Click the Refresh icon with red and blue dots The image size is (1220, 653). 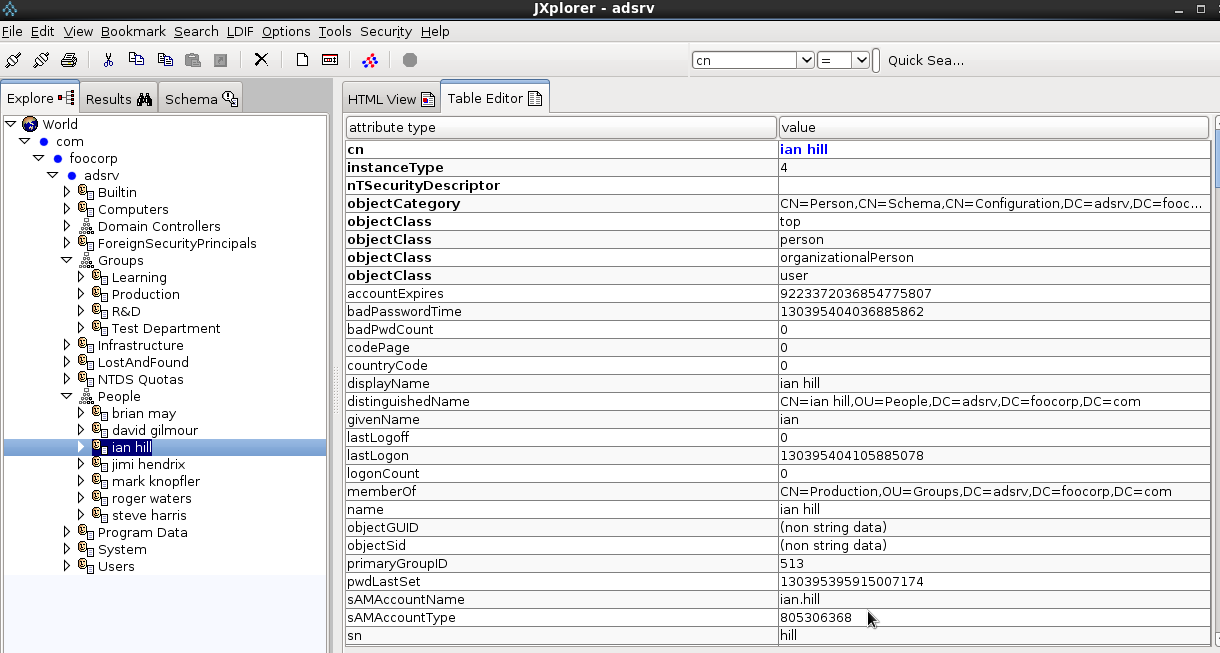pyautogui.click(x=370, y=60)
